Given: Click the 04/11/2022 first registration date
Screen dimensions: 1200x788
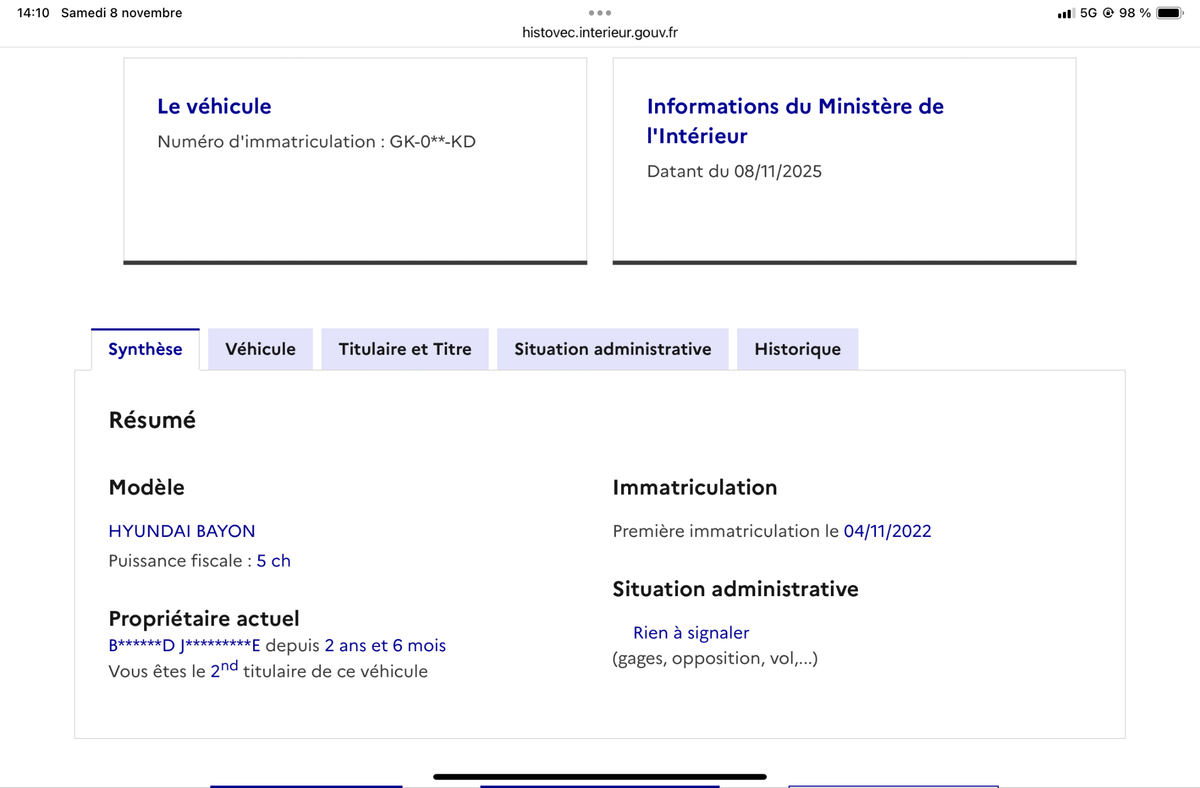Looking at the screenshot, I should (x=887, y=531).
